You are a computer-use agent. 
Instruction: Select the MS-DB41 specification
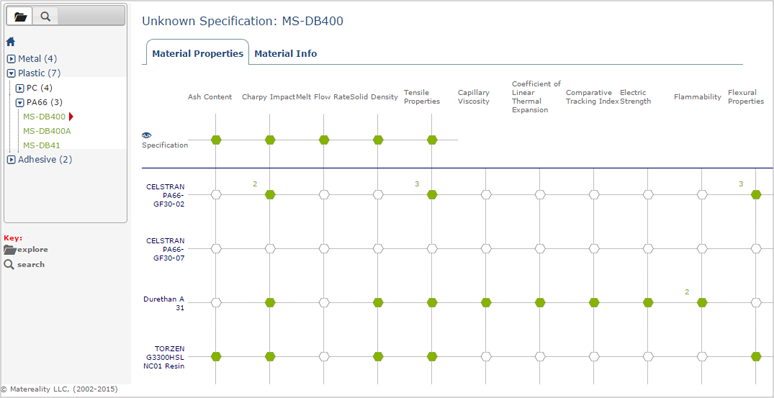[41, 145]
